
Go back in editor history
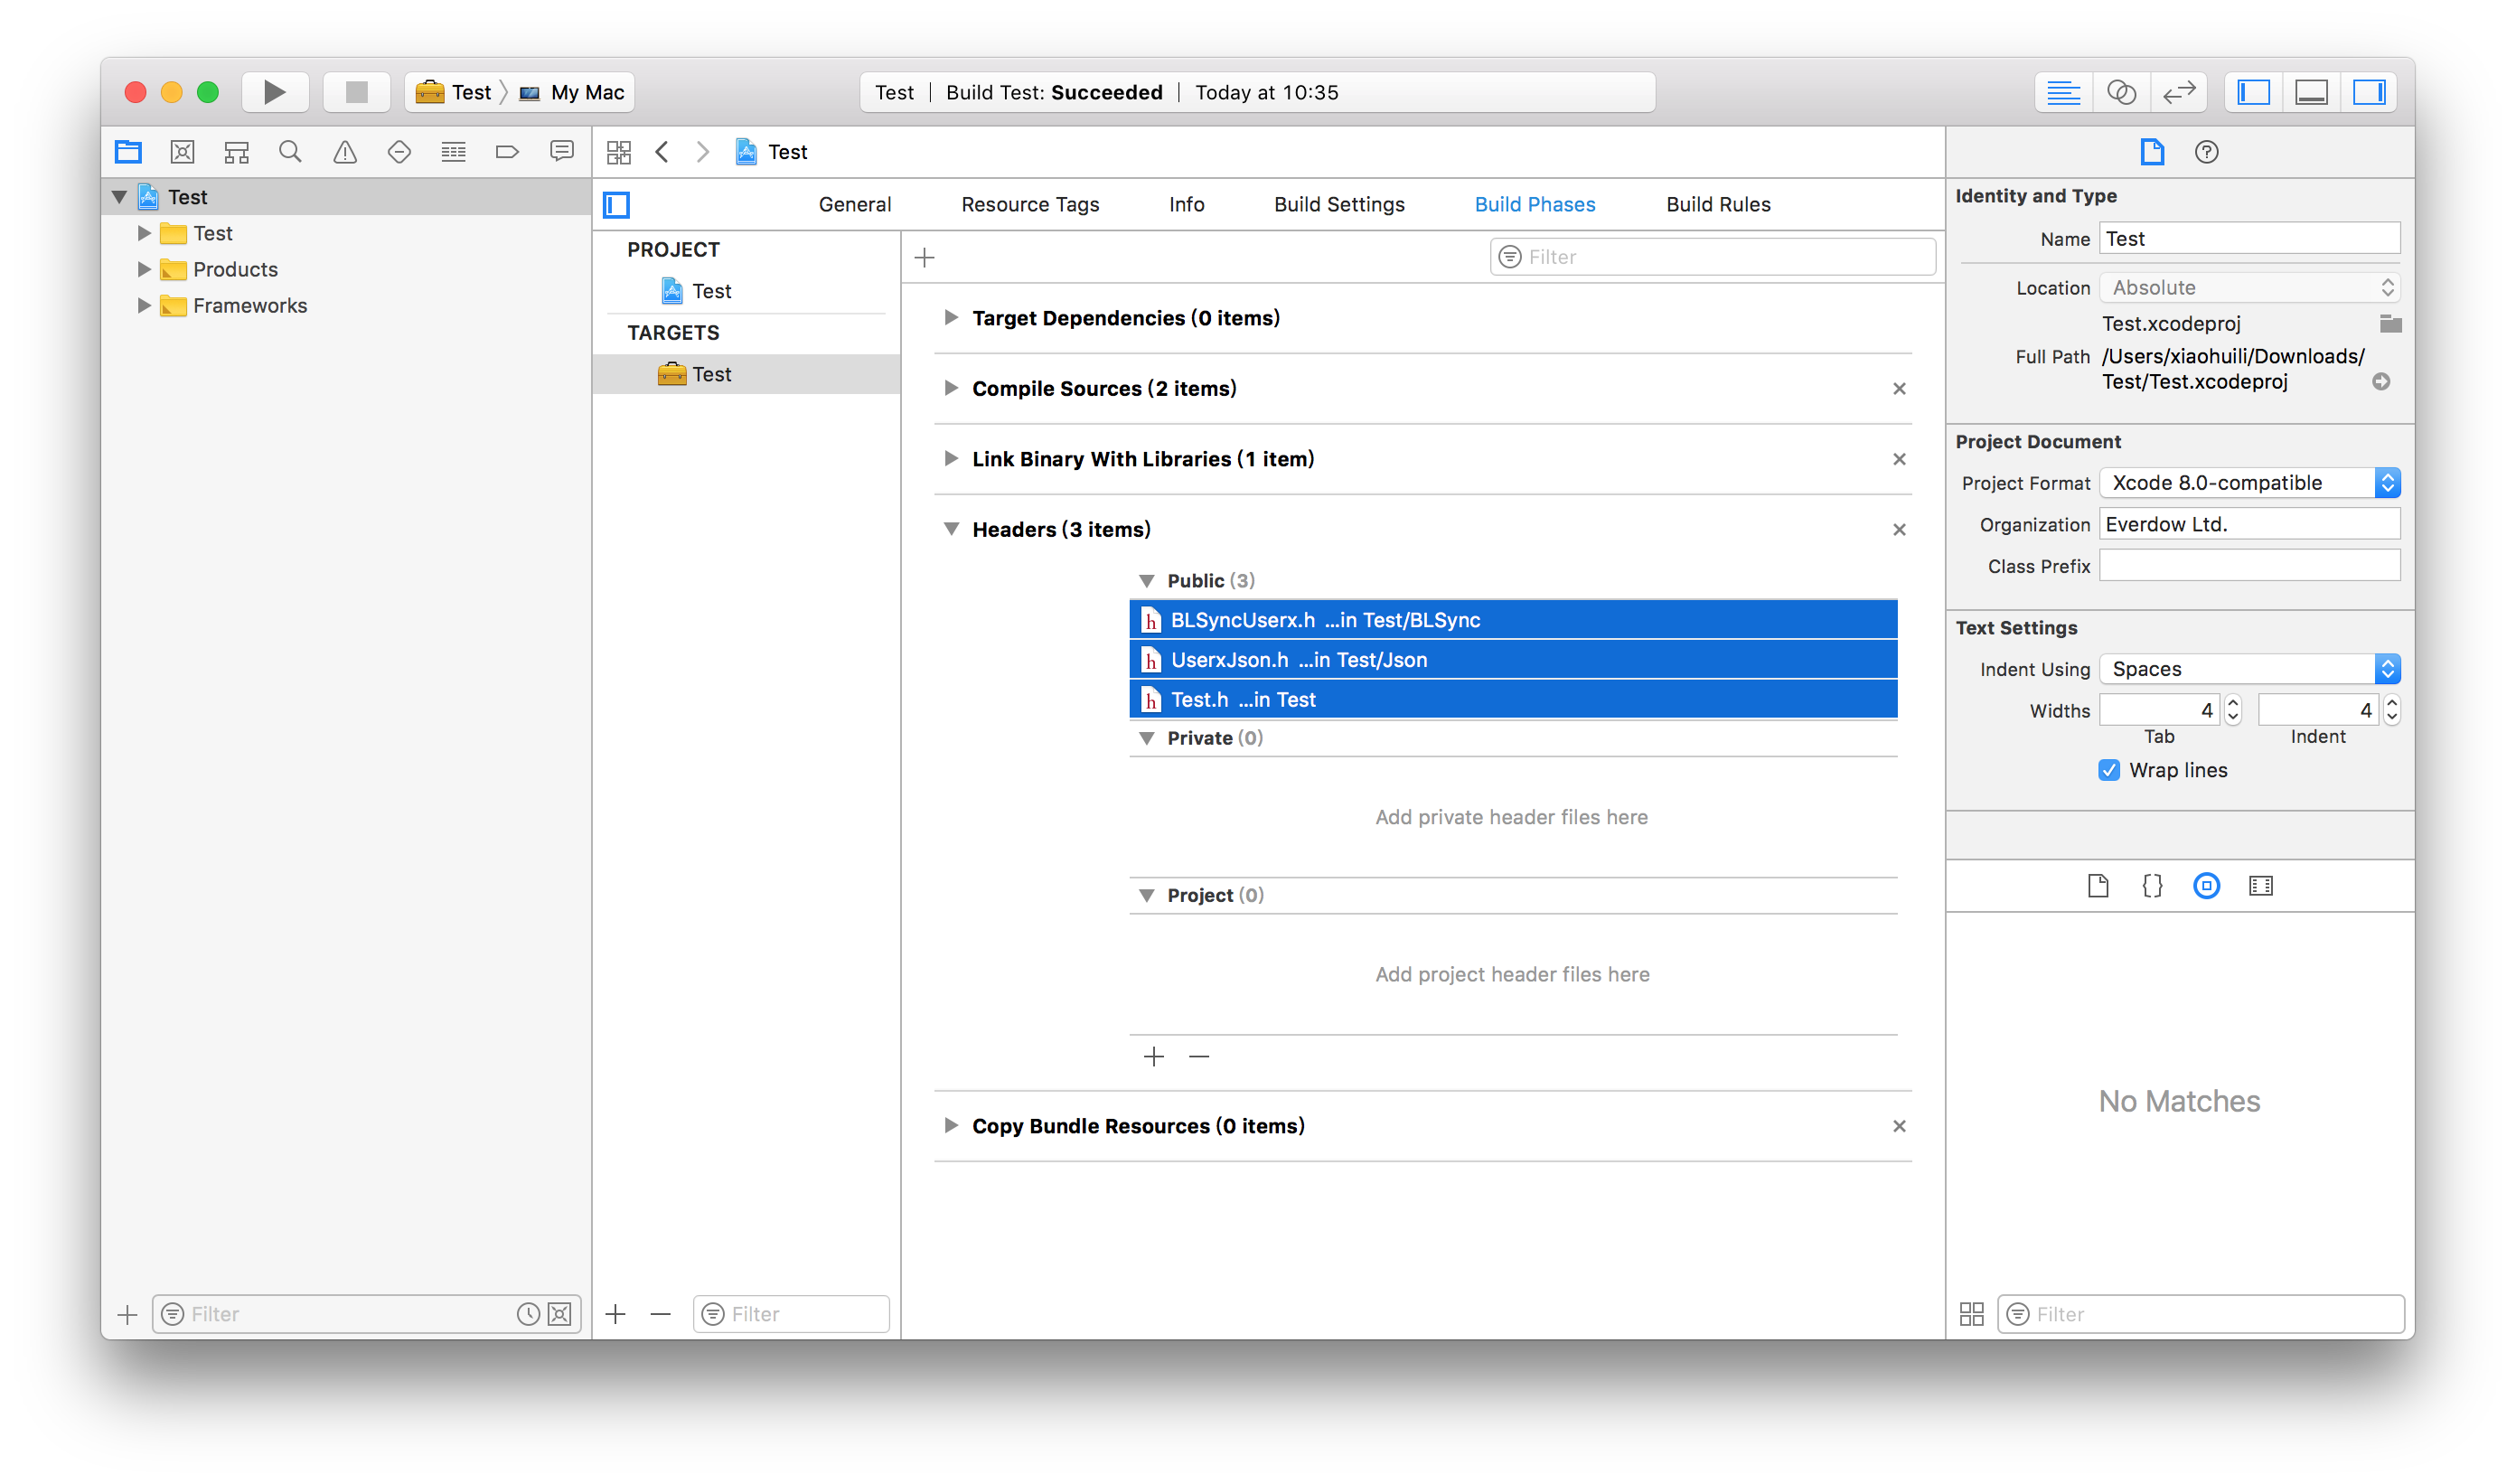pos(662,152)
